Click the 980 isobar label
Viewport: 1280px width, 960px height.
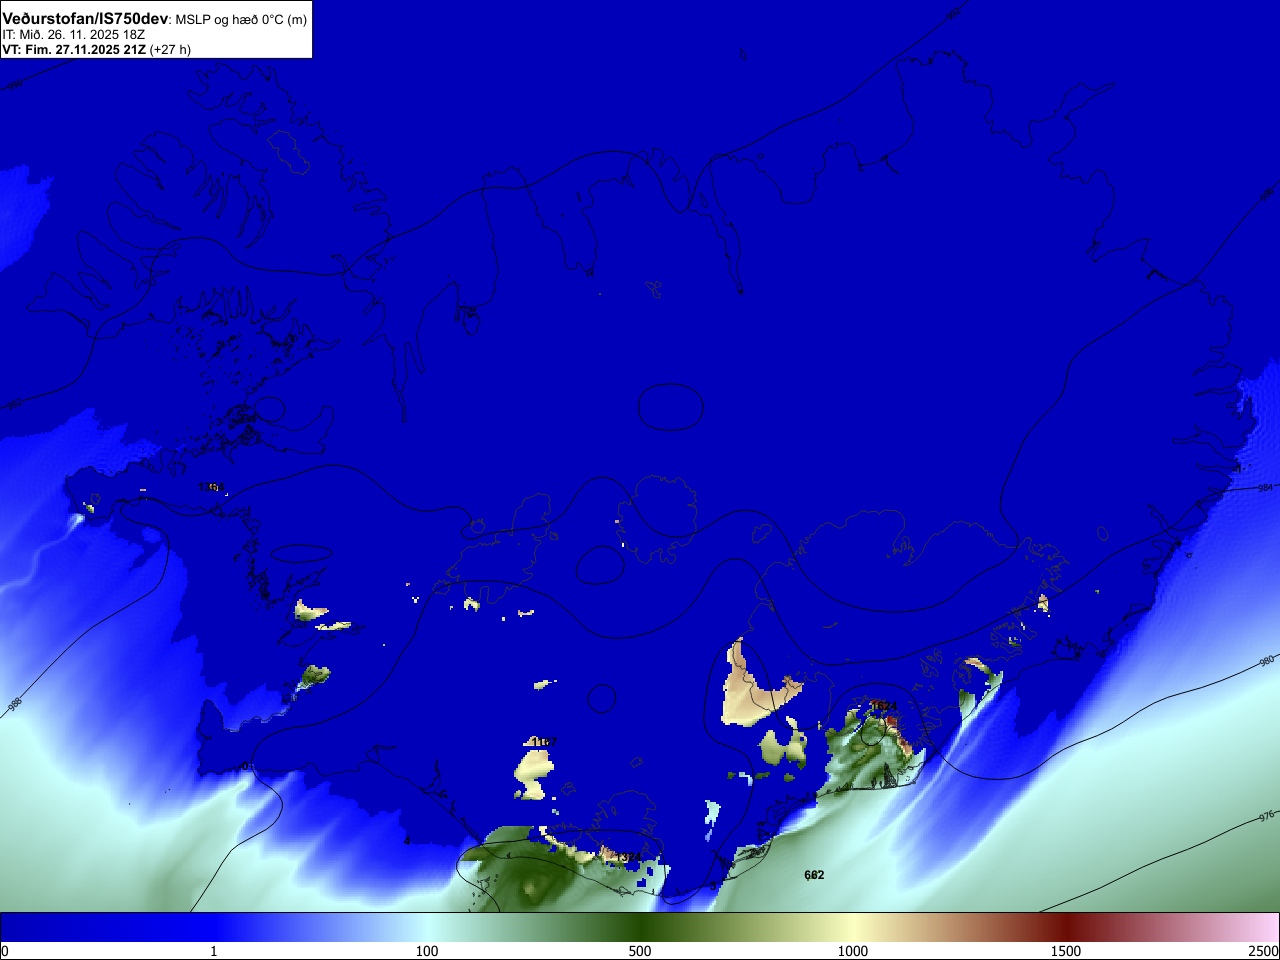(1266, 661)
